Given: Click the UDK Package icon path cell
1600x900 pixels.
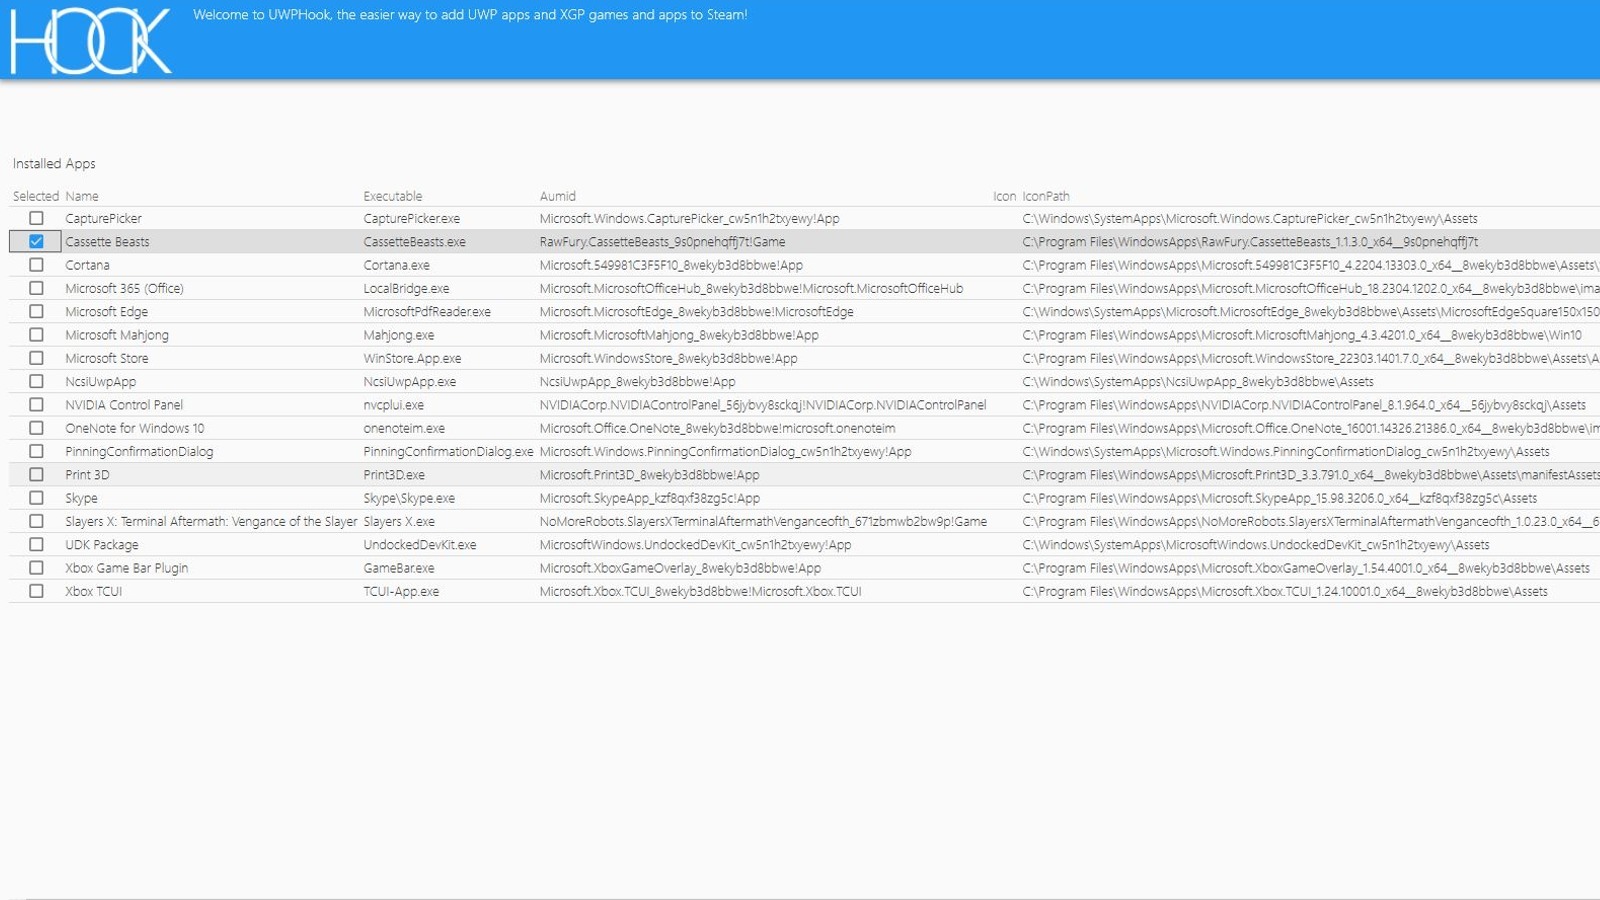Looking at the screenshot, I should coord(1255,545).
